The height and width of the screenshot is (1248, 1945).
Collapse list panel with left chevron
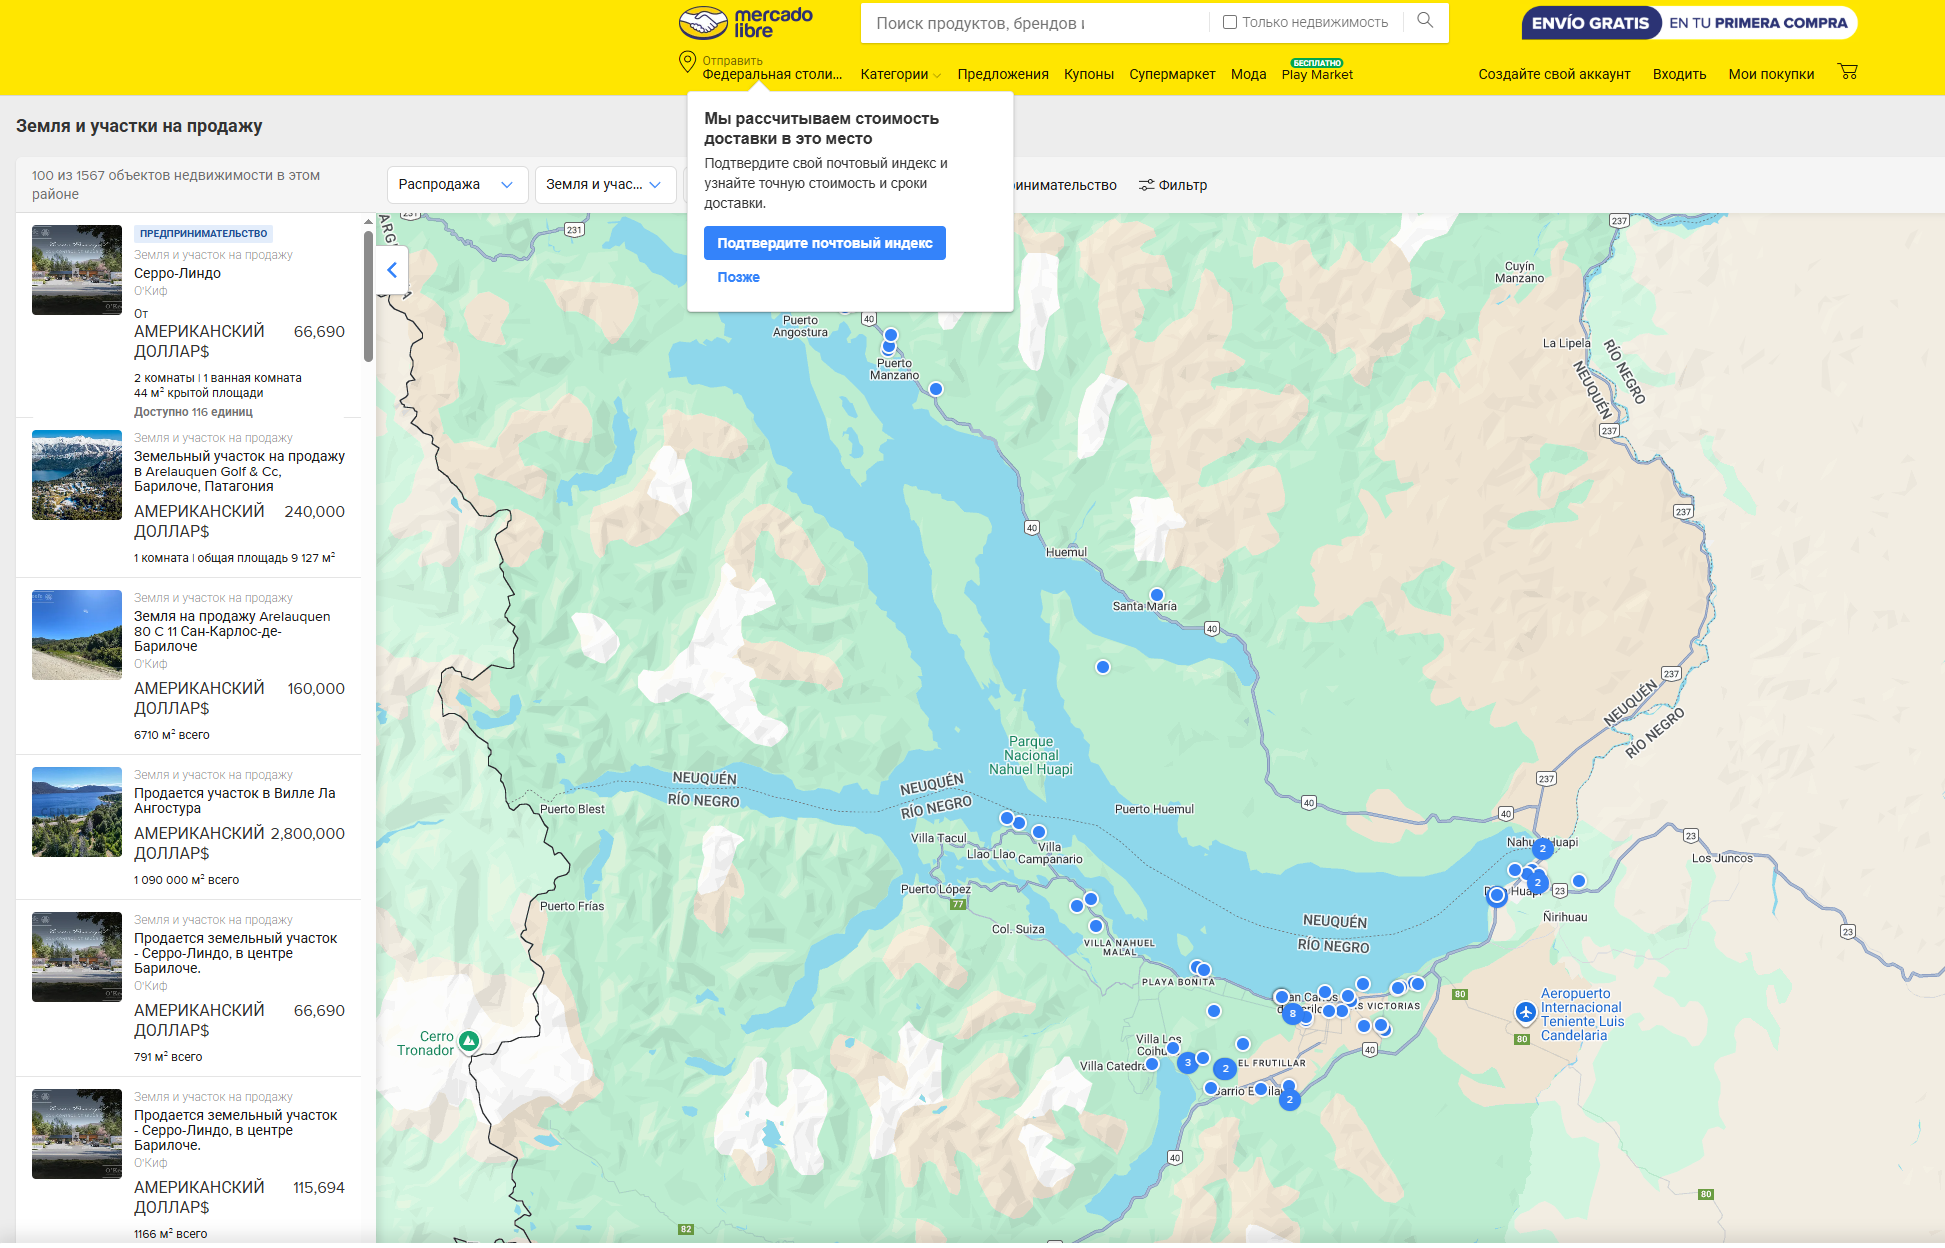392,270
